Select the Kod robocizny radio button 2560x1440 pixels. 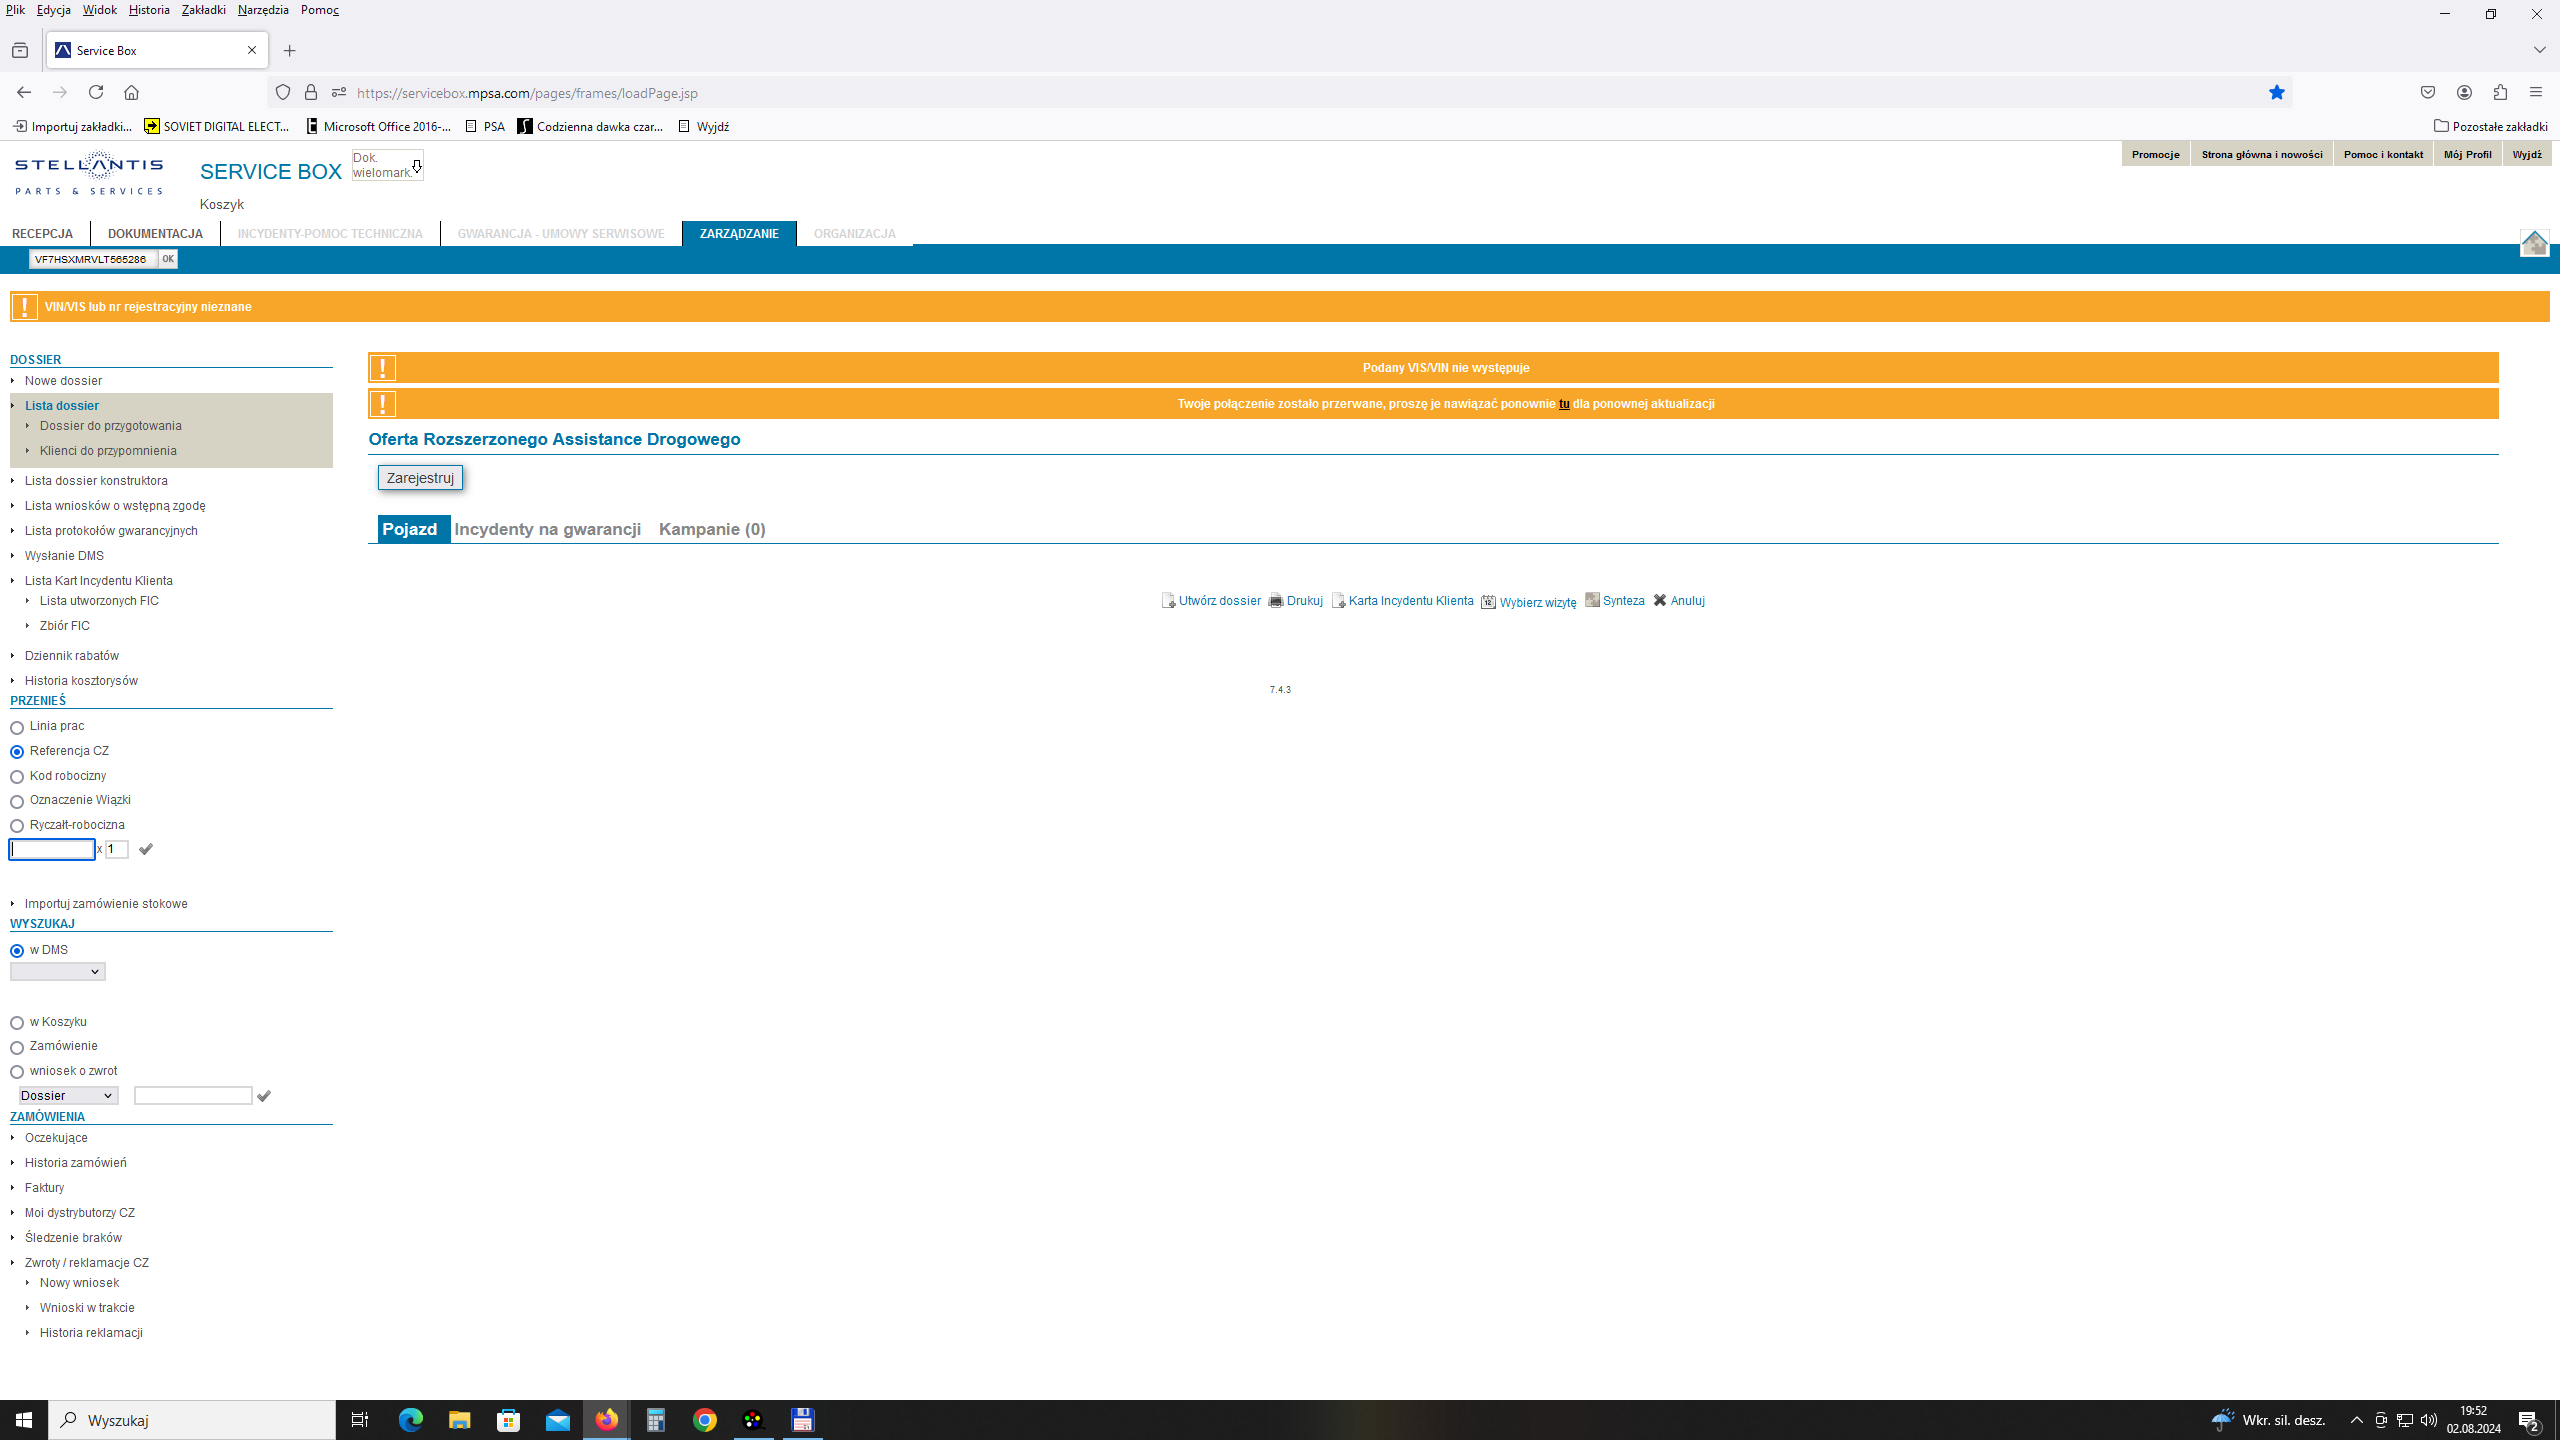[17, 777]
